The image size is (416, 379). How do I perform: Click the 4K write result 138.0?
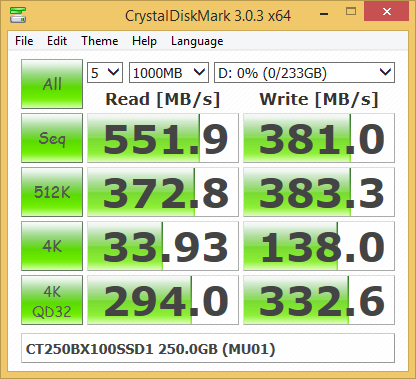pos(319,246)
